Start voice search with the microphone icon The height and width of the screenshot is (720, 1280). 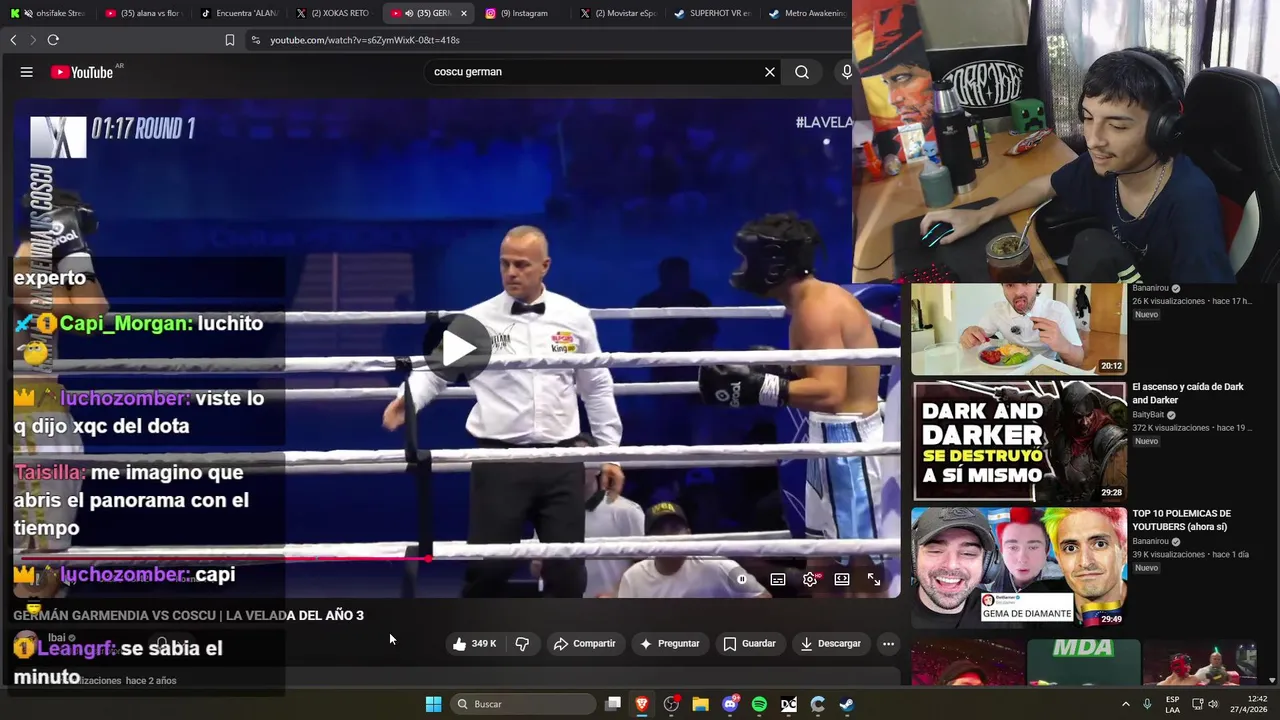pyautogui.click(x=846, y=72)
